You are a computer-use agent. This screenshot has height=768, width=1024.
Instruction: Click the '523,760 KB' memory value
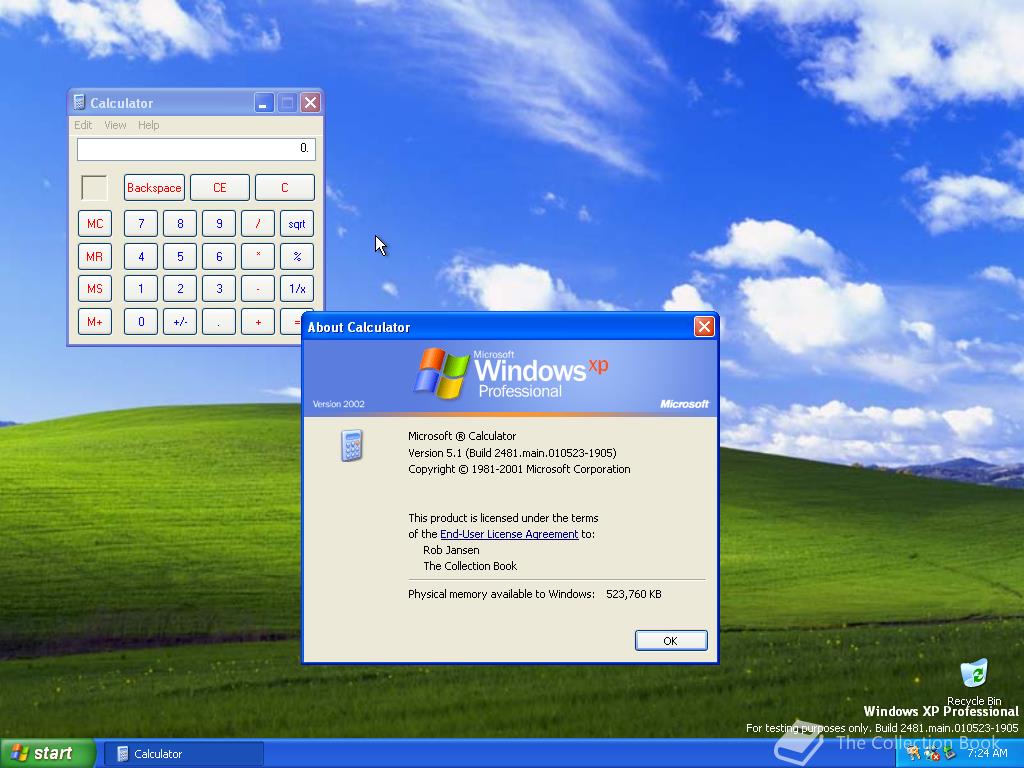coord(633,594)
